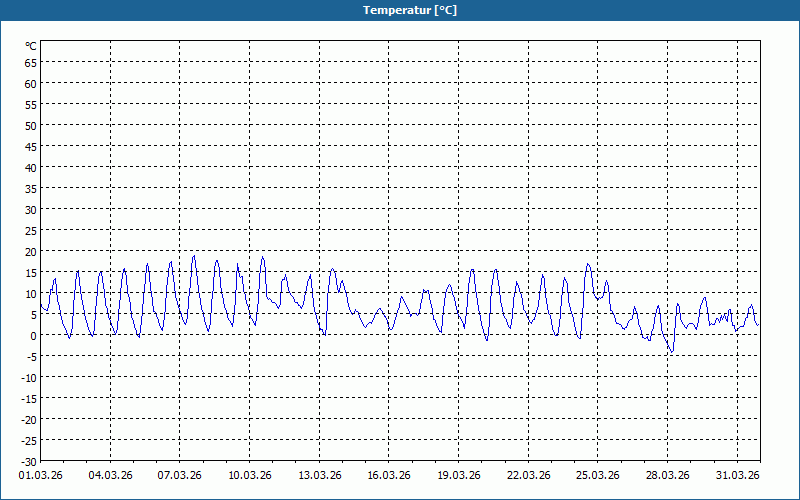This screenshot has height=500, width=800.
Task: Click the °C unit label above y-axis
Action: pyautogui.click(x=31, y=46)
